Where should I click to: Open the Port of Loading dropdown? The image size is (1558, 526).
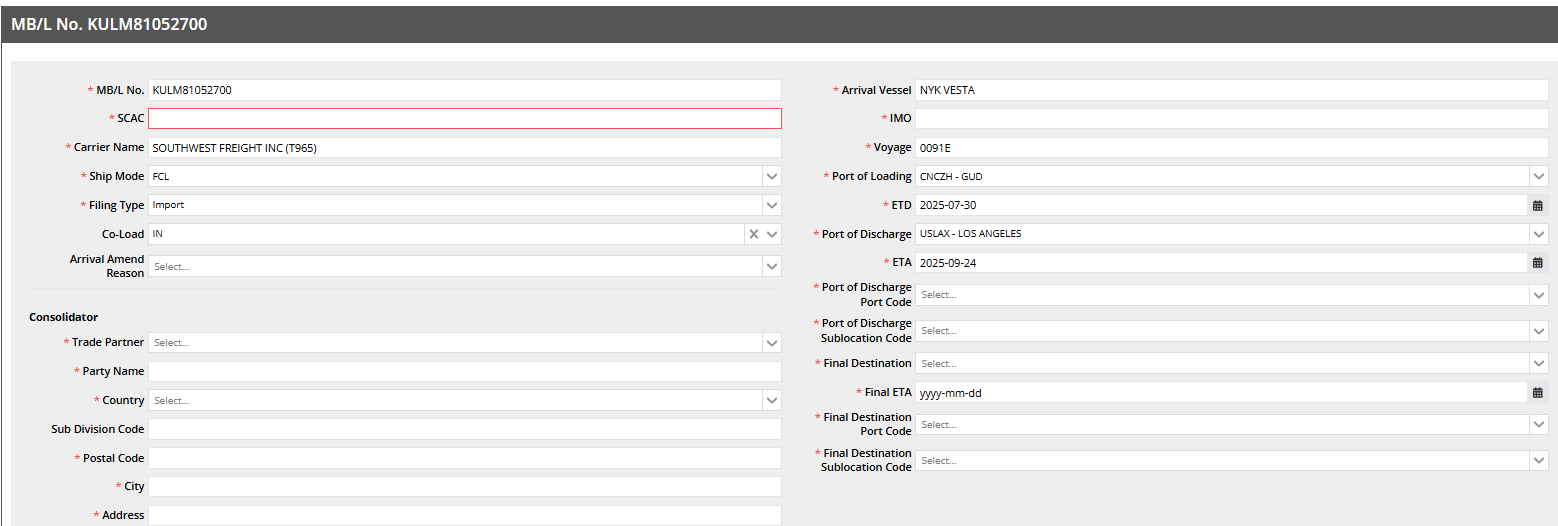[1538, 177]
